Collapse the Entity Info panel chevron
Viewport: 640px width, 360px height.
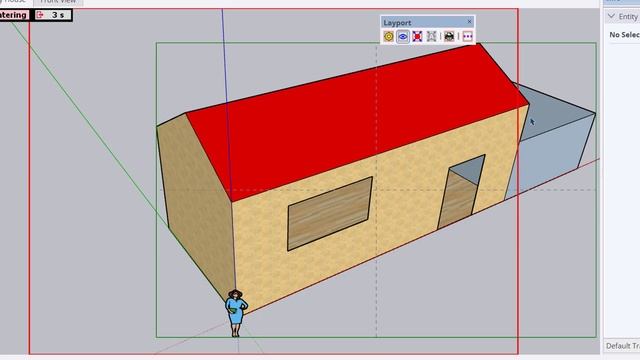click(611, 16)
